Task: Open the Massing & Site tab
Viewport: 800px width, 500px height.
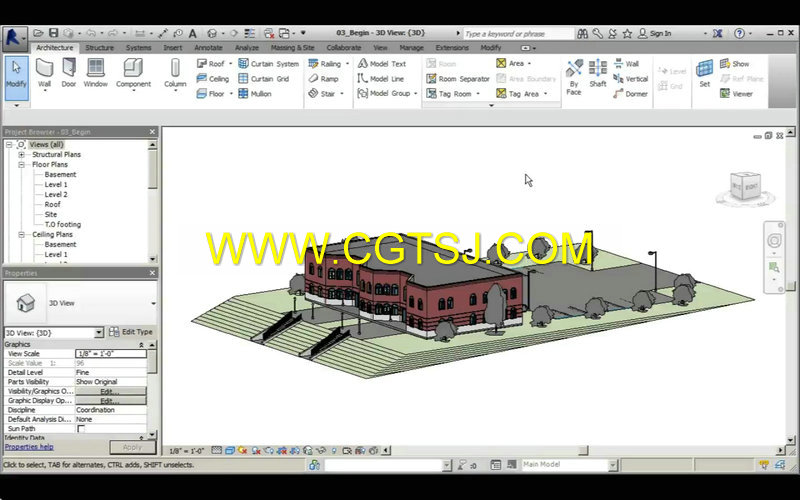Action: pyautogui.click(x=292, y=47)
